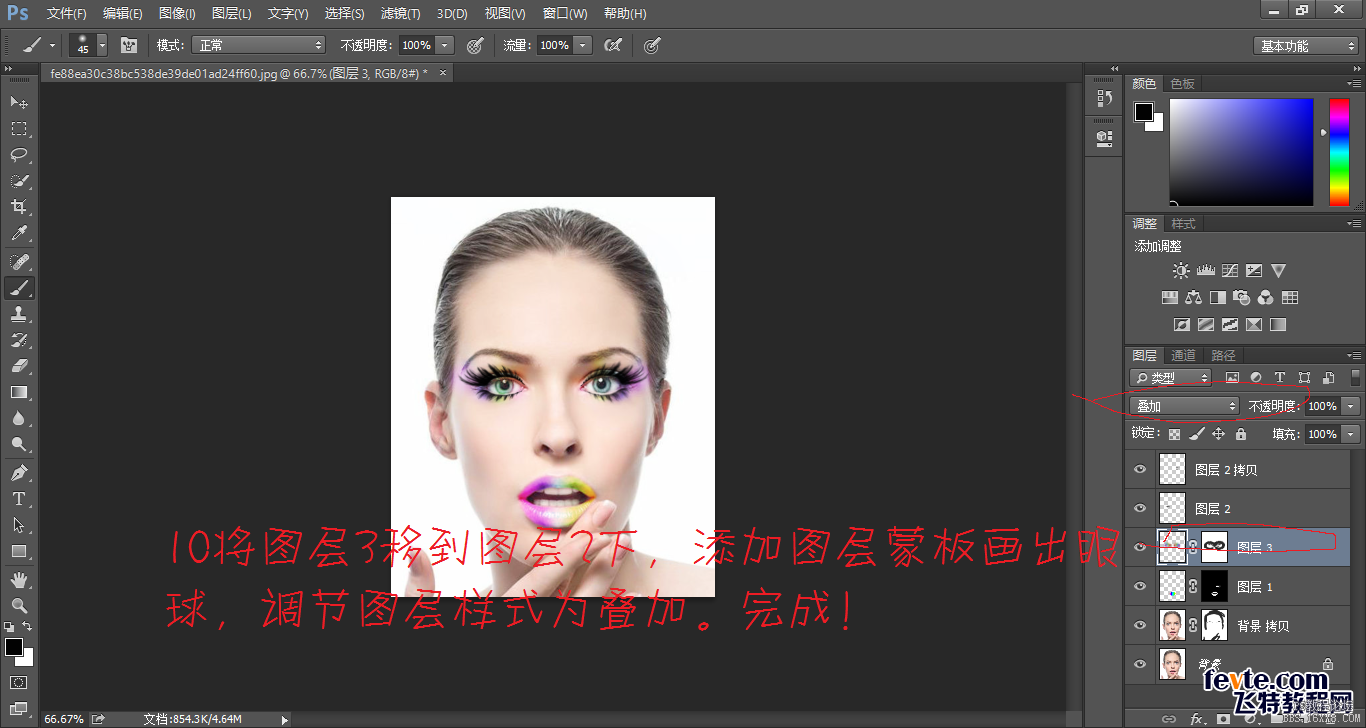Add a Photo Filter adjustment
Viewport: 1366px width, 728px height.
pos(1242,297)
